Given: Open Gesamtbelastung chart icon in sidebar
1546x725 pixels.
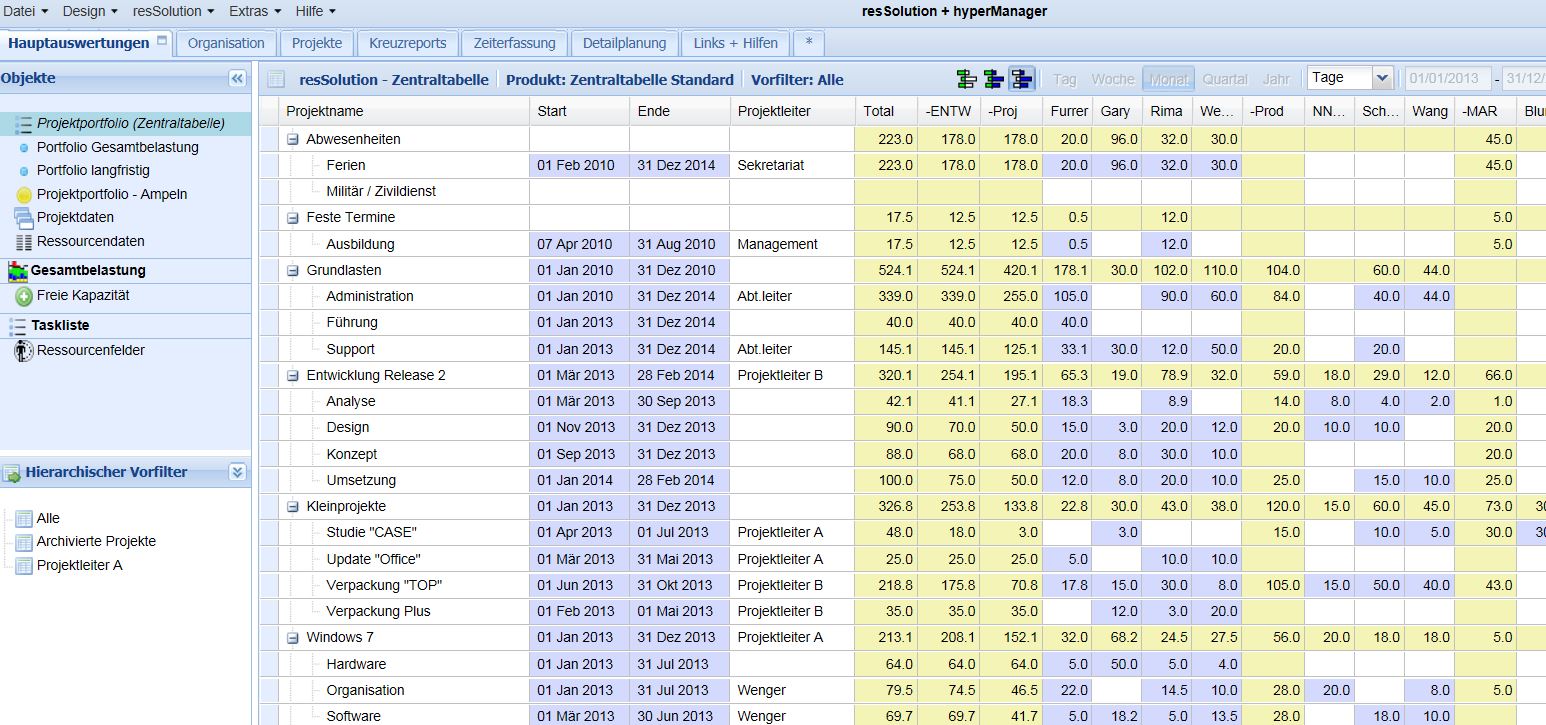Looking at the screenshot, I should pyautogui.click(x=17, y=270).
